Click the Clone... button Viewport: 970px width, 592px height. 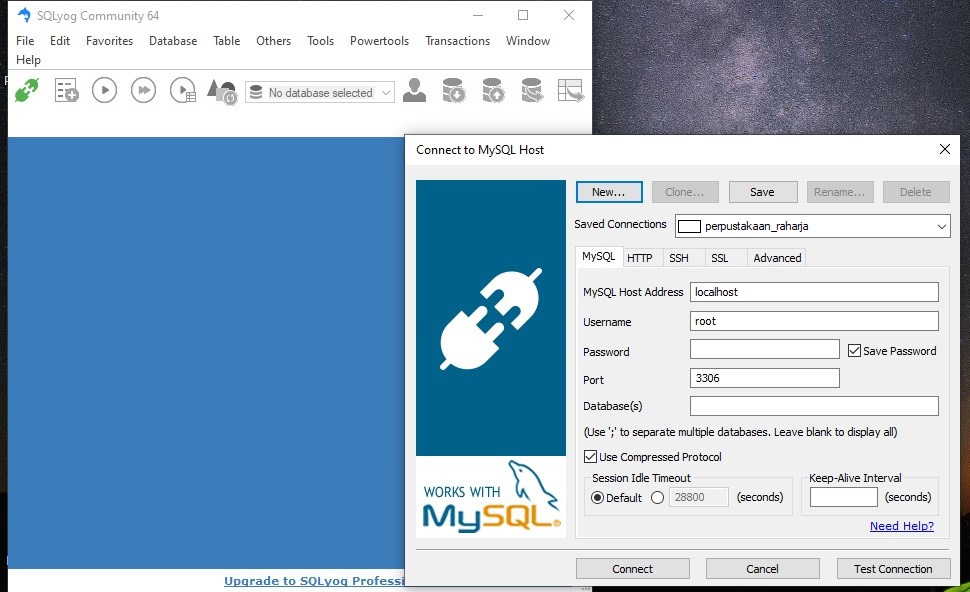coord(685,192)
